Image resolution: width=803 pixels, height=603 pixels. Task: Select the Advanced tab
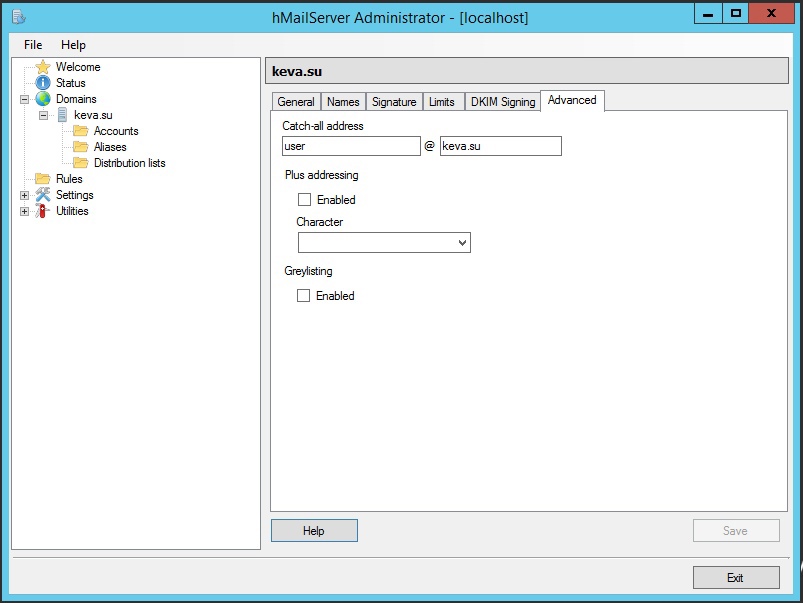[x=572, y=100]
